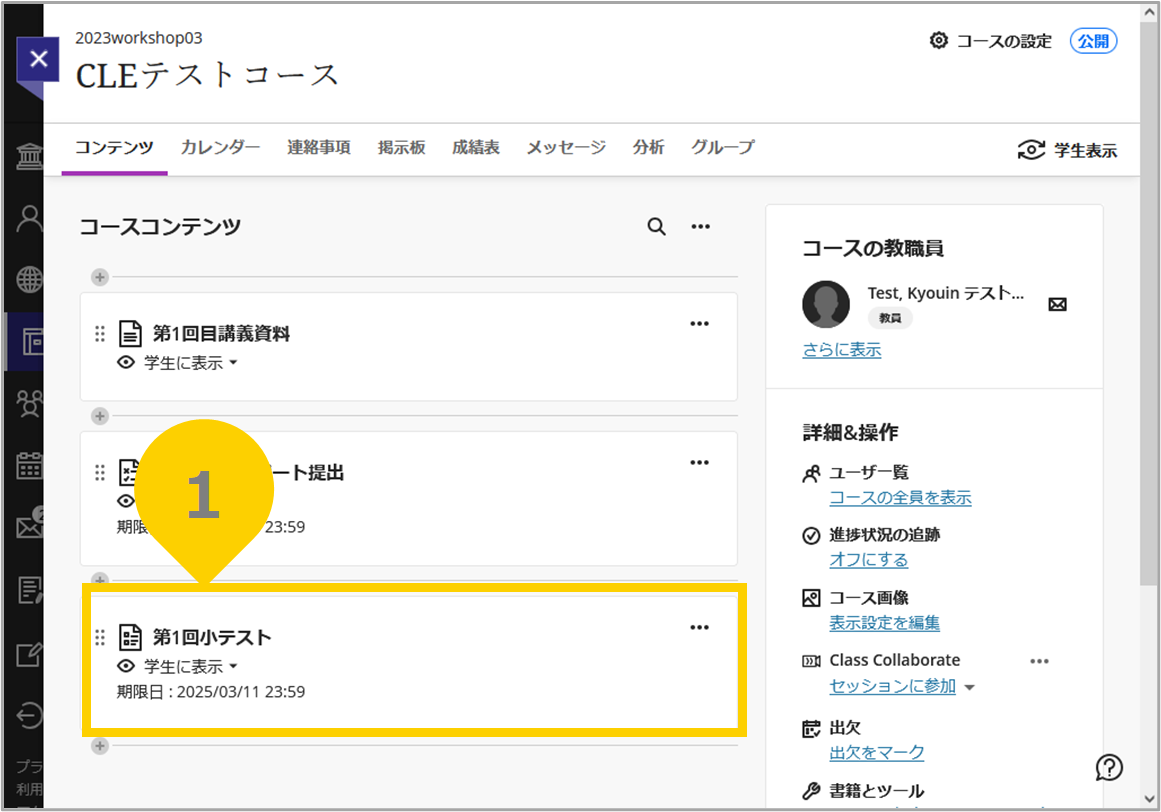Screen dimensions: 1161x812
Task: Open the メッセージ tab
Action: click(566, 147)
